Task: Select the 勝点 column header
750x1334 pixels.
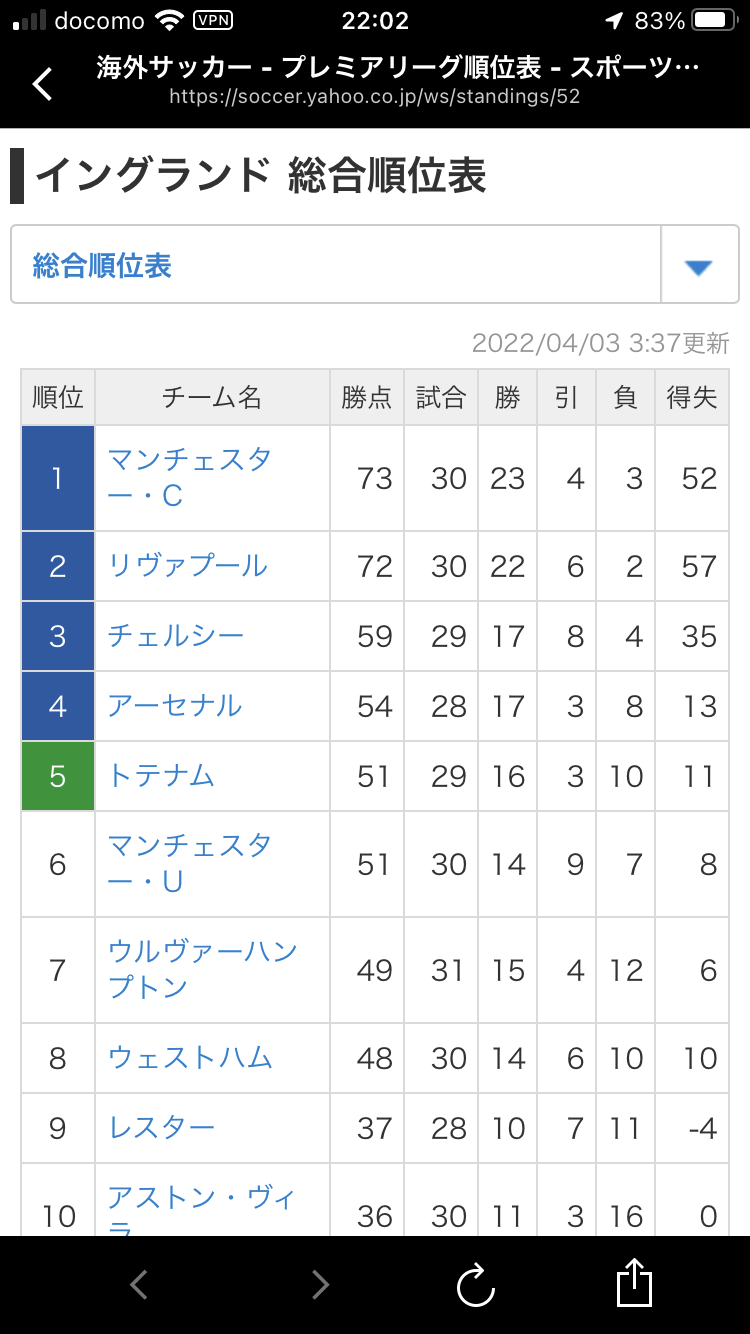Action: click(x=367, y=397)
